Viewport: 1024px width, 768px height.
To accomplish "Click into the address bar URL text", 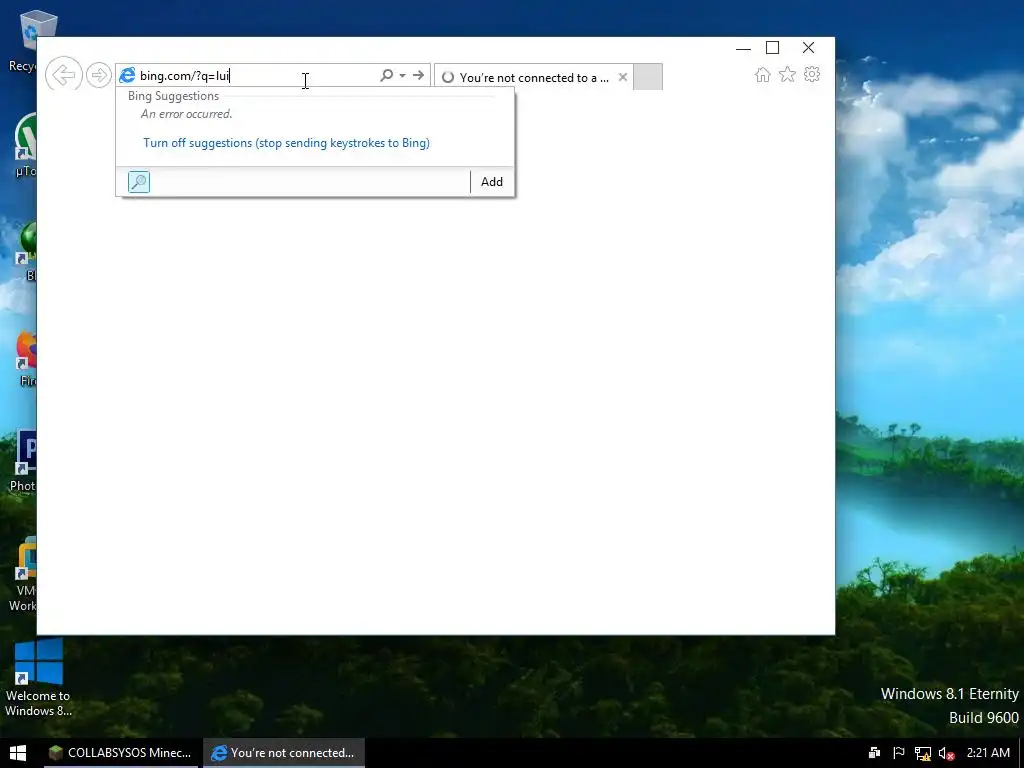I will [x=185, y=76].
